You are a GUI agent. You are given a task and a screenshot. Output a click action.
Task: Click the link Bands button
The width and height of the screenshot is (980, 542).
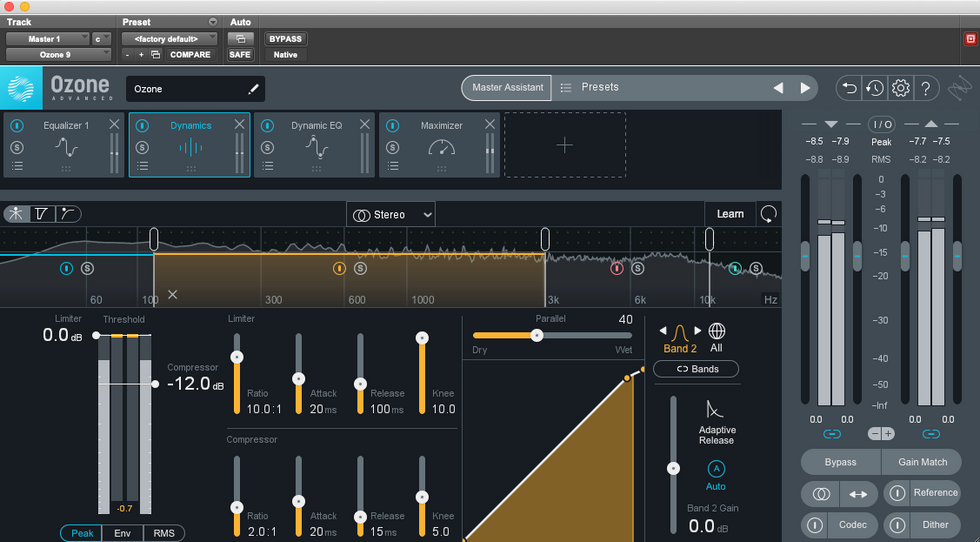point(696,369)
